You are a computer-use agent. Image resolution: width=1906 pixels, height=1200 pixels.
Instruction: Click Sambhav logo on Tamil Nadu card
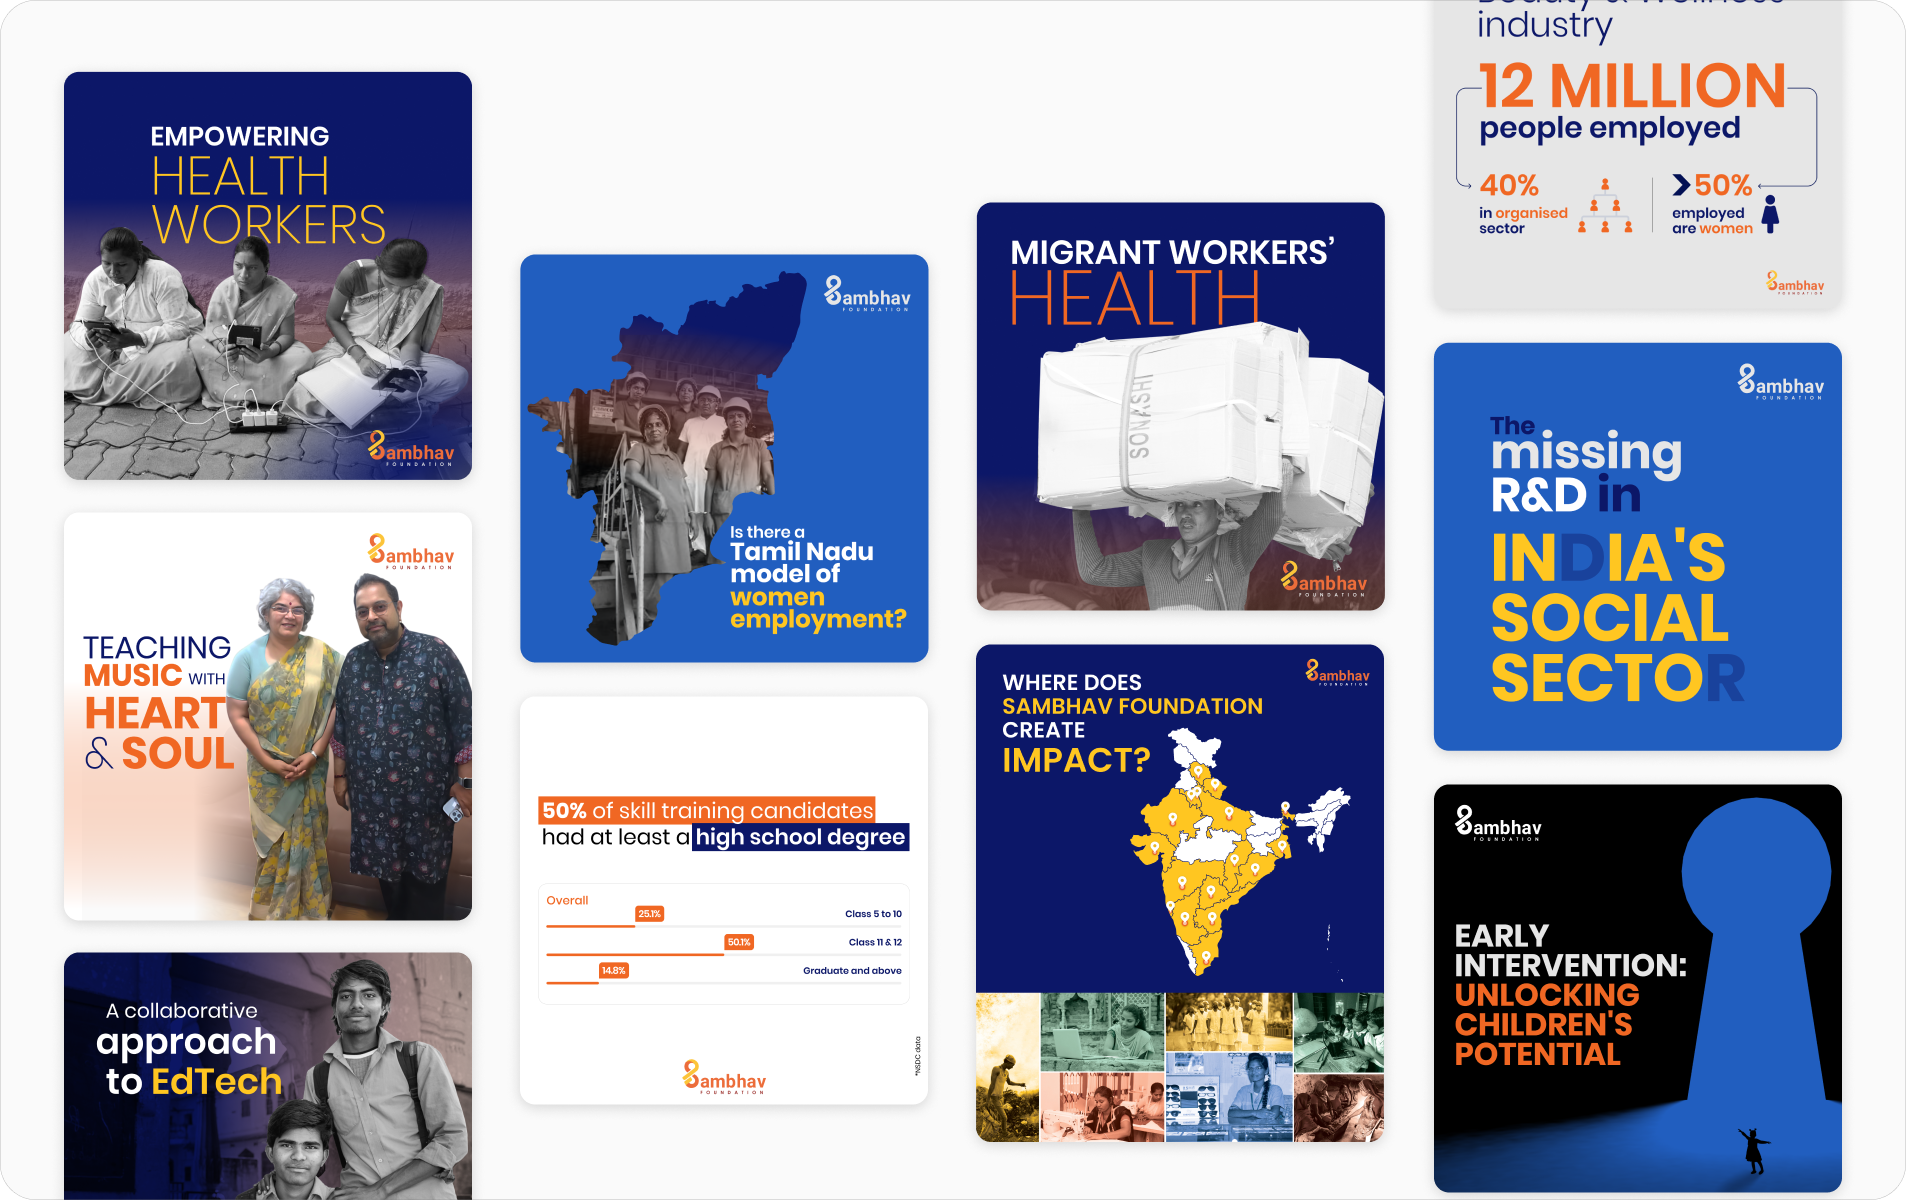click(867, 294)
